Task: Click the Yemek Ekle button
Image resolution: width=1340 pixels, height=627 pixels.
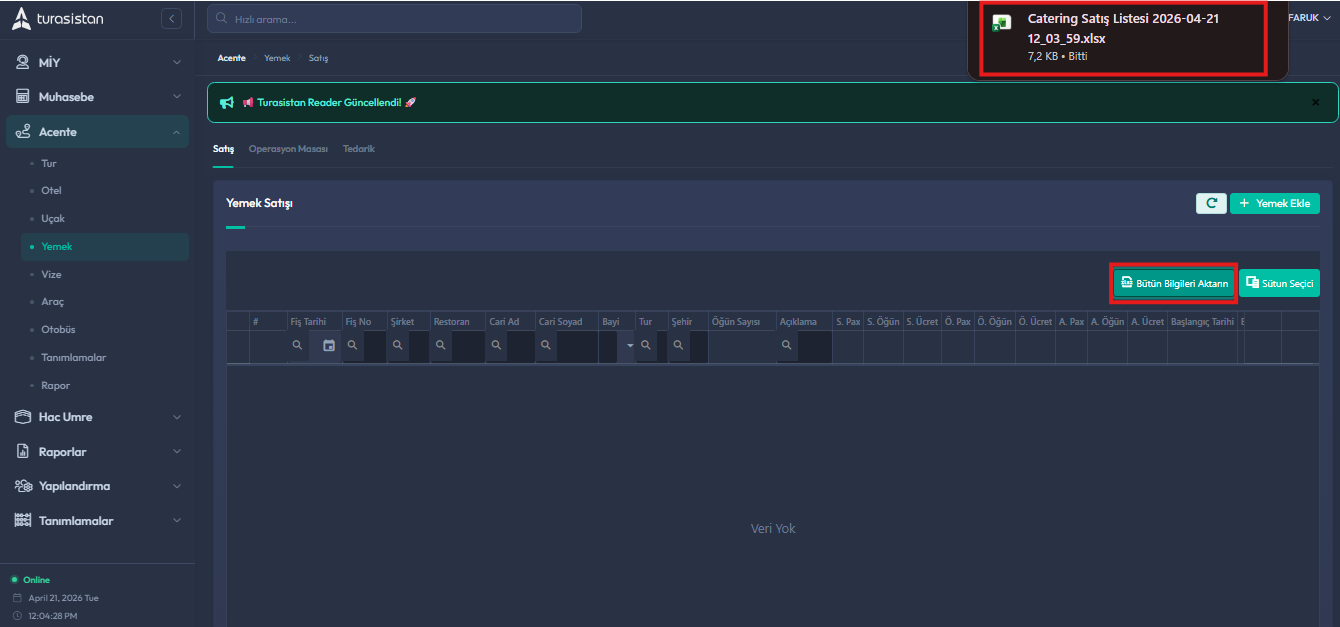Action: point(1274,203)
